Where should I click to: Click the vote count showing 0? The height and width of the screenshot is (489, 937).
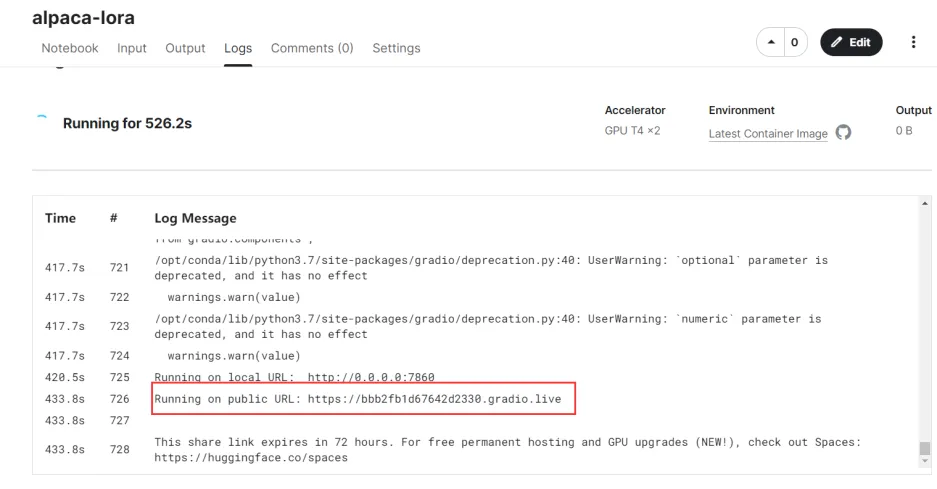point(795,42)
